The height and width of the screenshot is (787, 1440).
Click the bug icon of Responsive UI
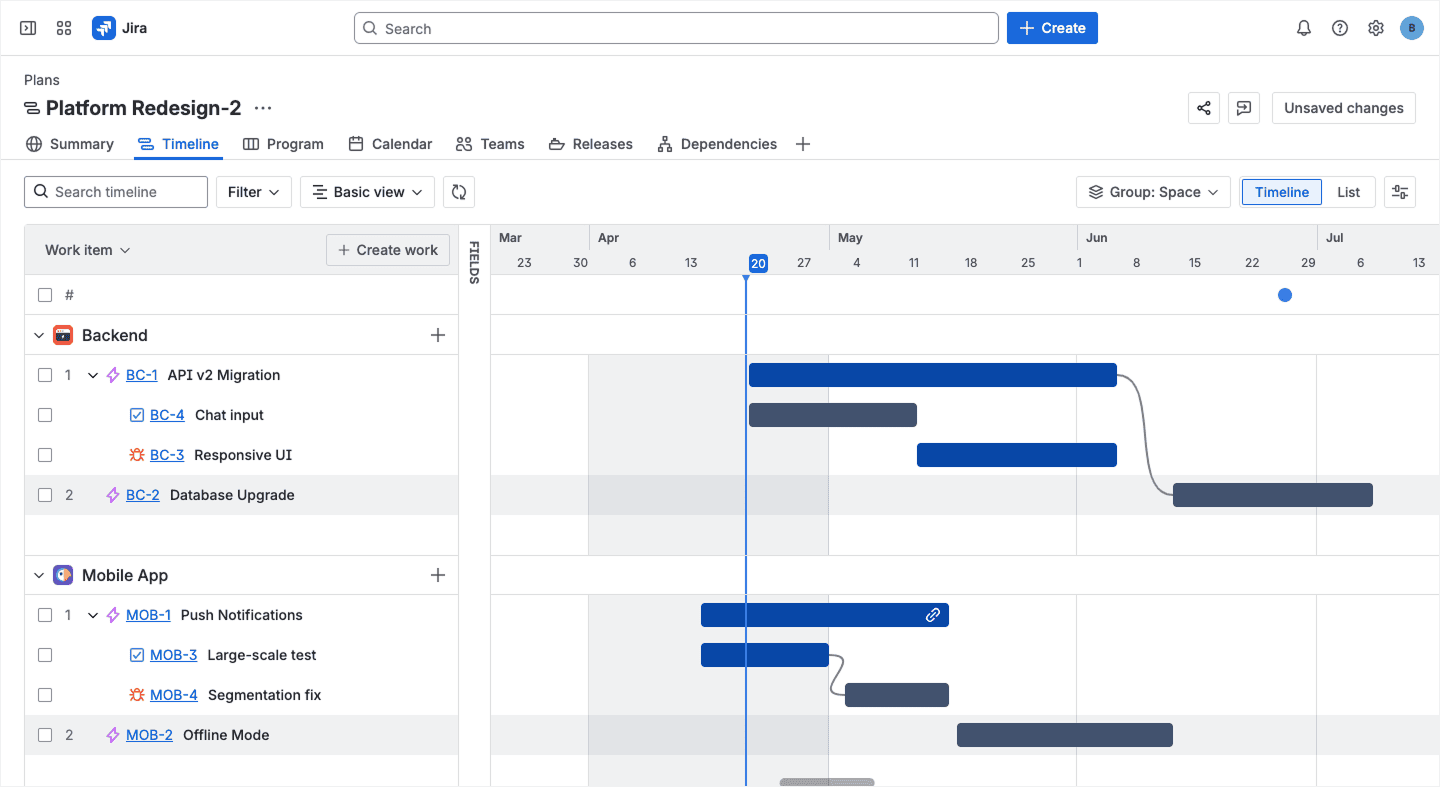(137, 455)
